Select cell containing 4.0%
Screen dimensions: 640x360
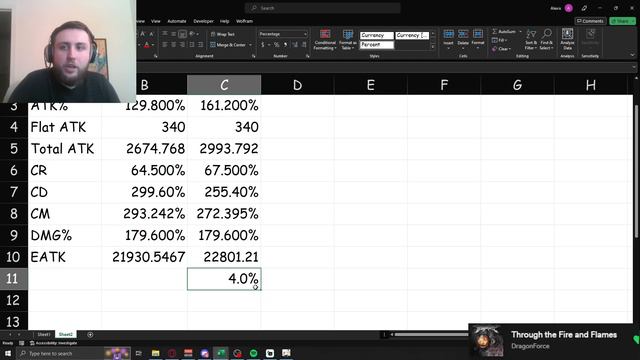[x=224, y=279]
